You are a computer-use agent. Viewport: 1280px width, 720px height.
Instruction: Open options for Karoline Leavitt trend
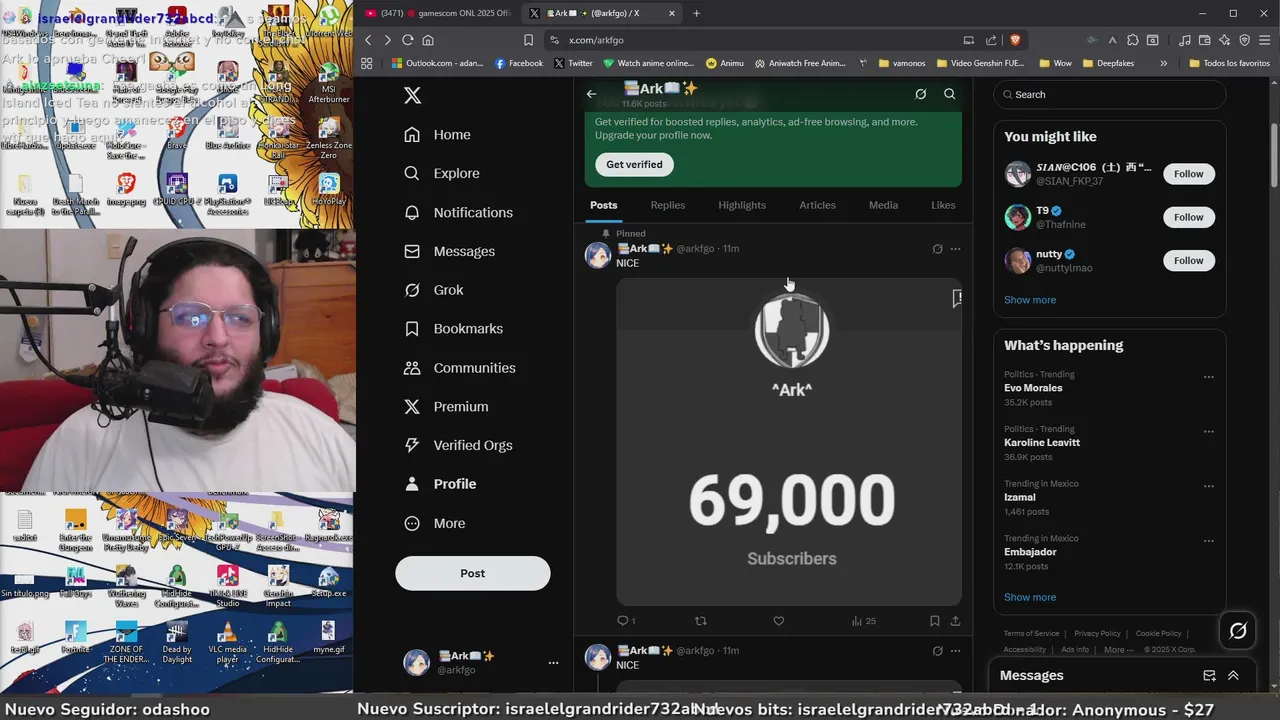[1208, 432]
